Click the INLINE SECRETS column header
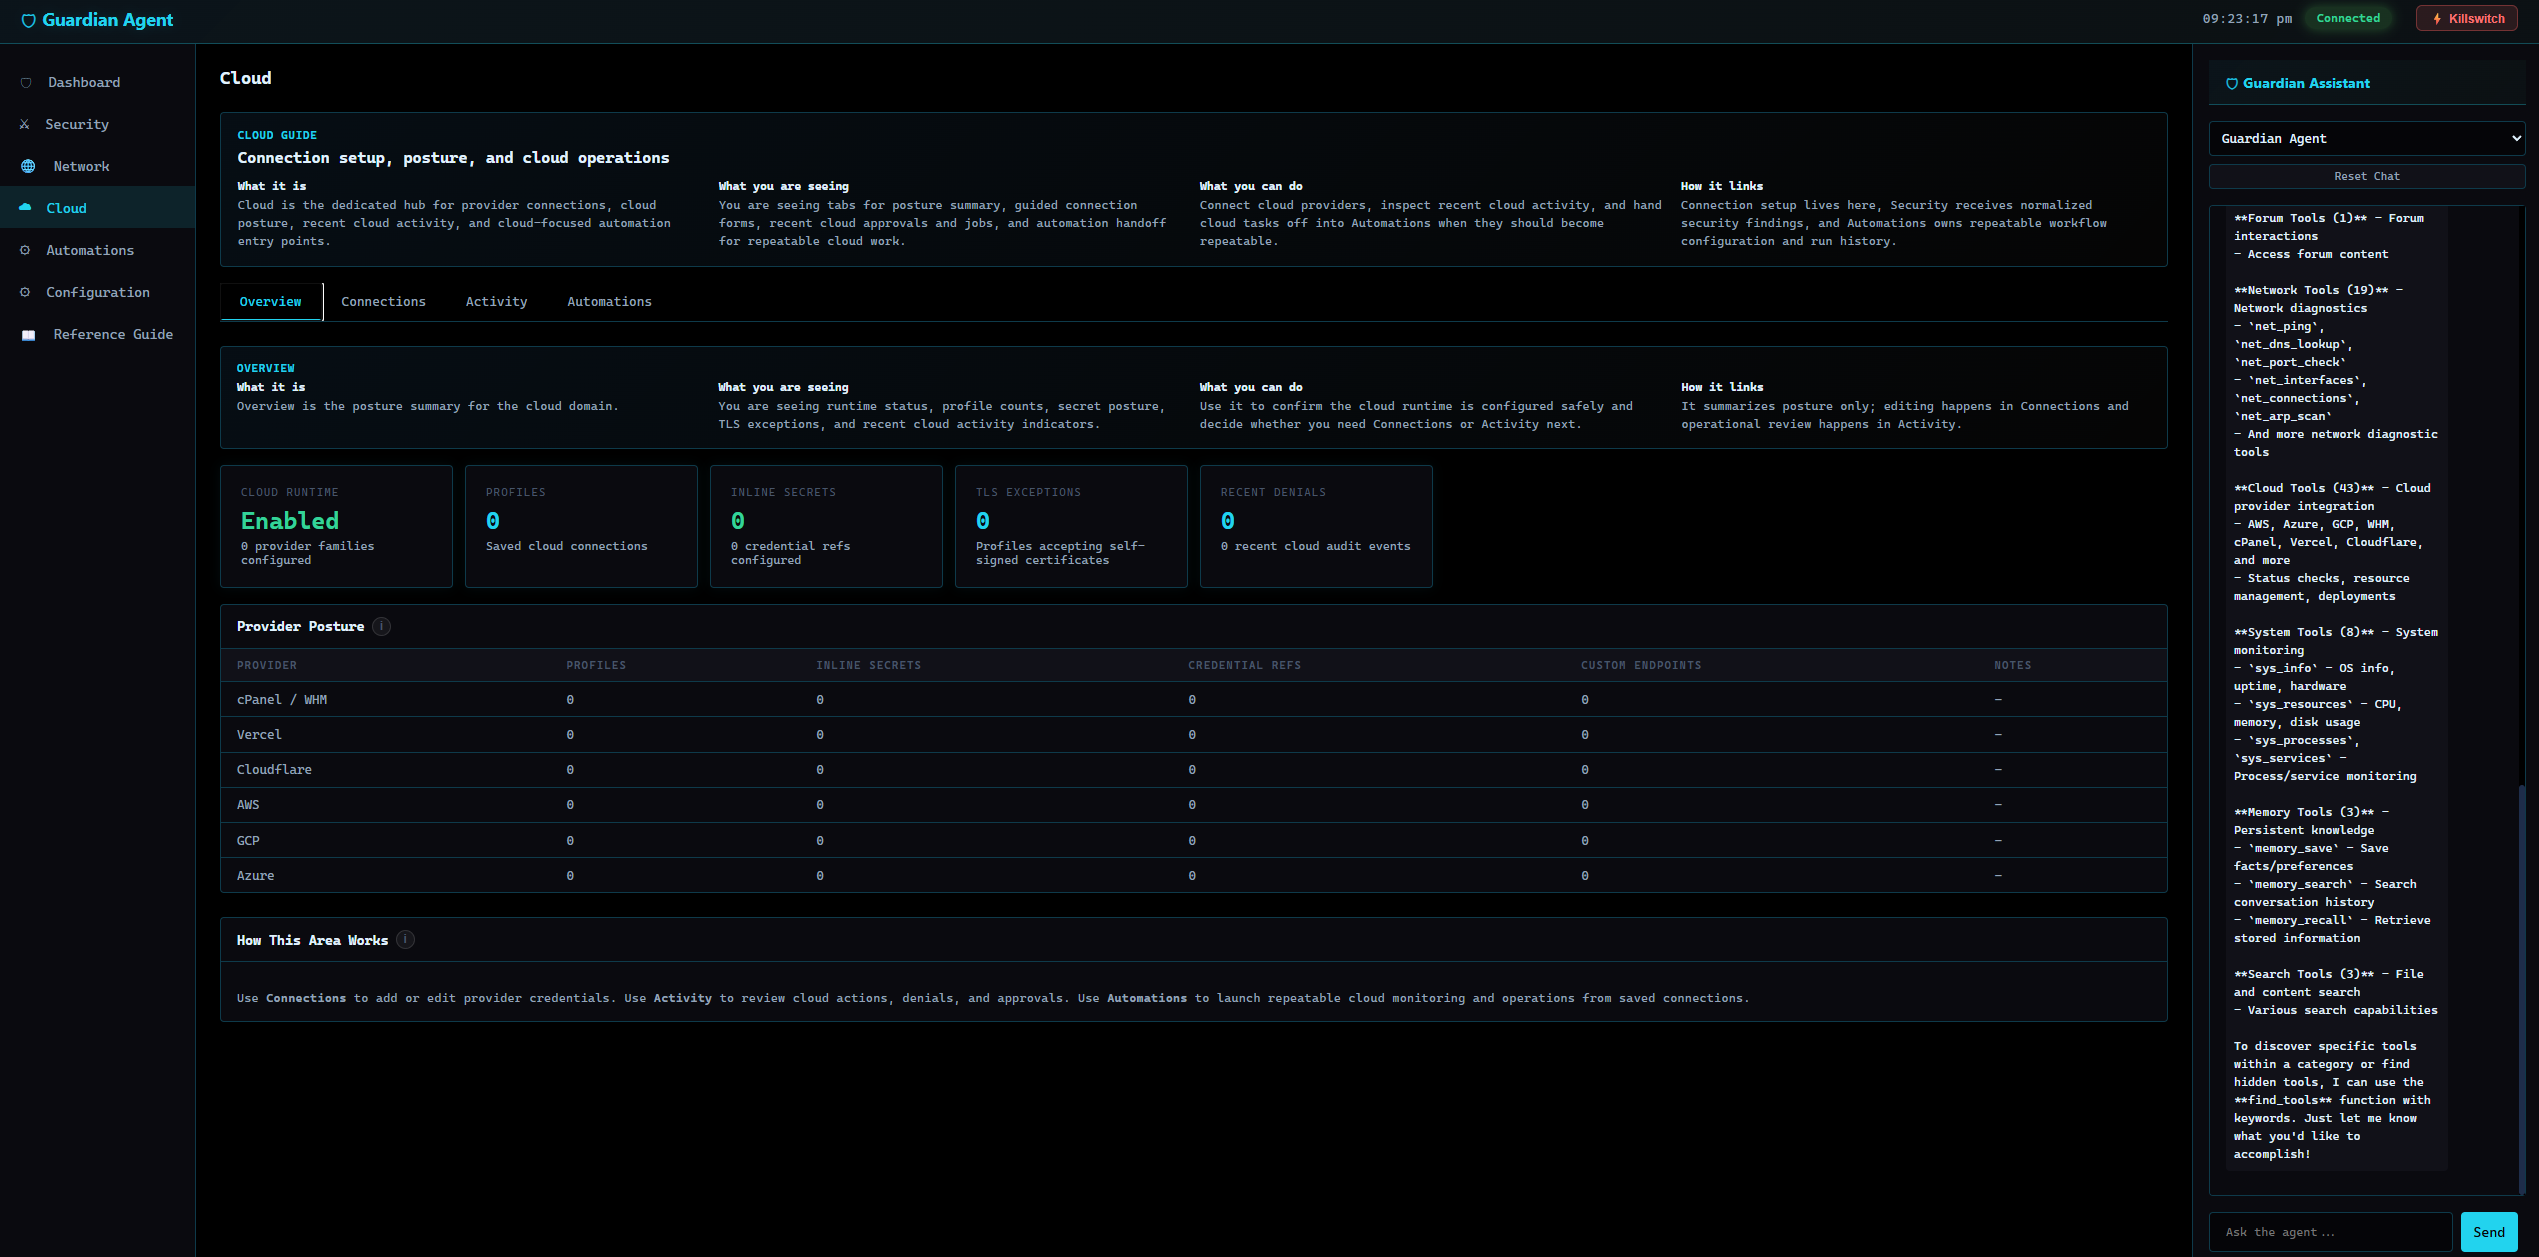The width and height of the screenshot is (2539, 1257). pyautogui.click(x=868, y=665)
